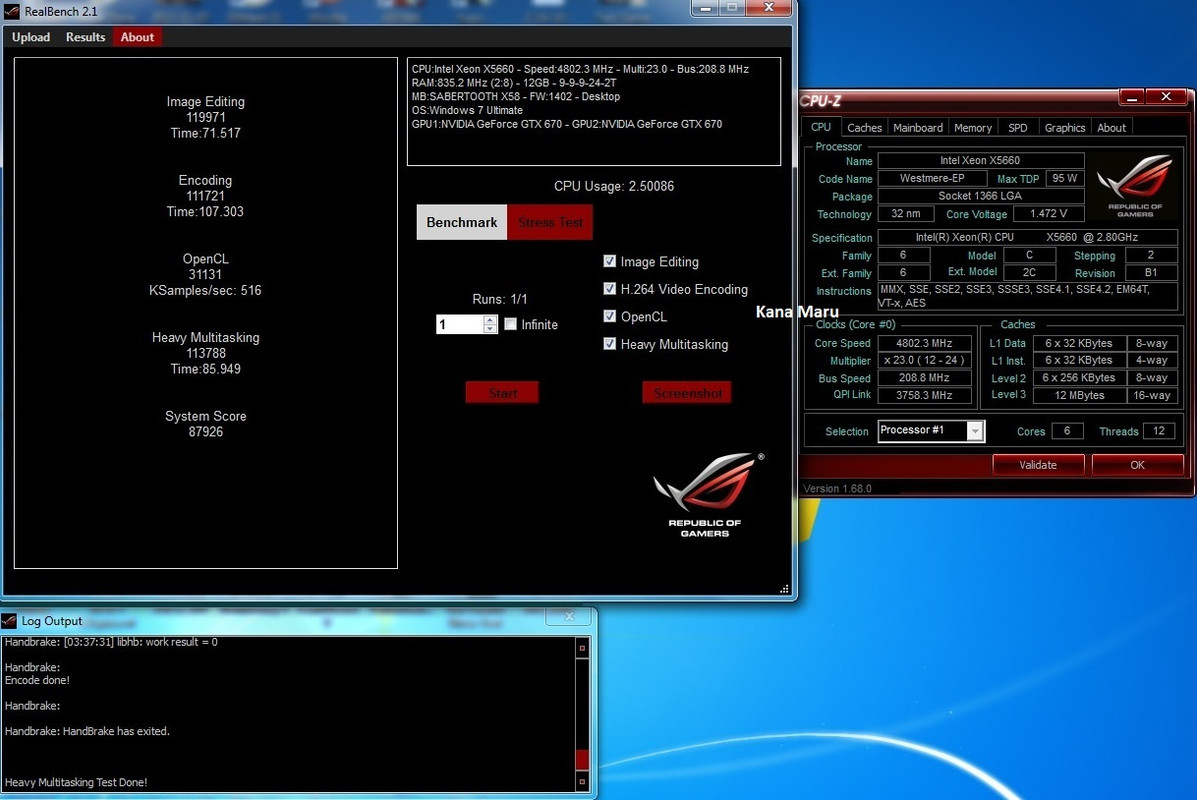Click the Log Output scroll up arrow

tap(582, 648)
